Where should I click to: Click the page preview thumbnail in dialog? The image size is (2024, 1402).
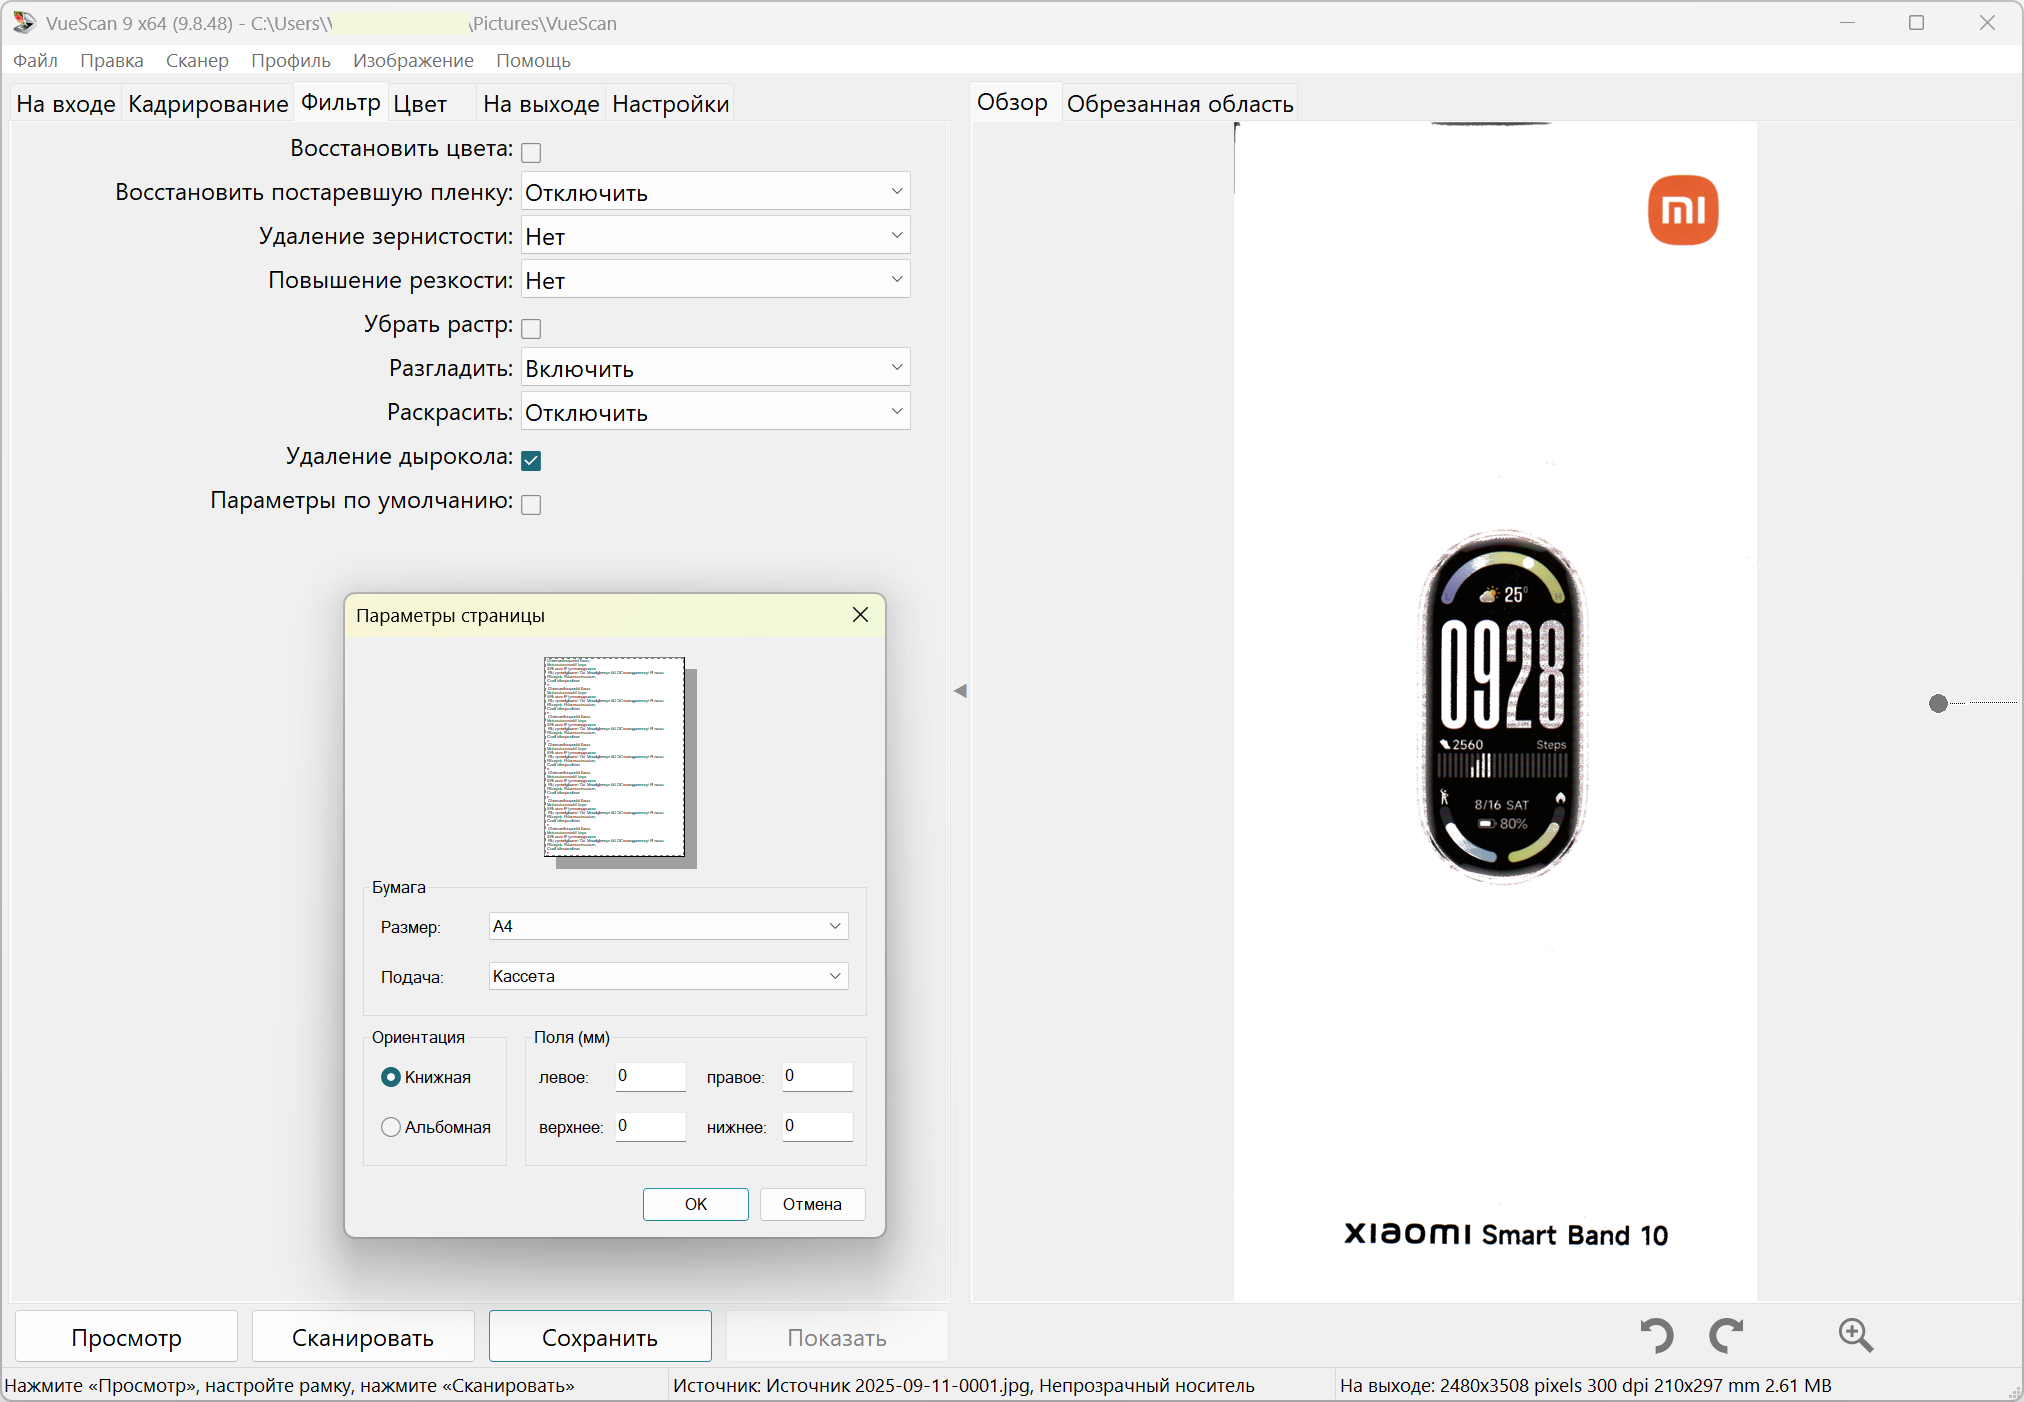pyautogui.click(x=615, y=757)
